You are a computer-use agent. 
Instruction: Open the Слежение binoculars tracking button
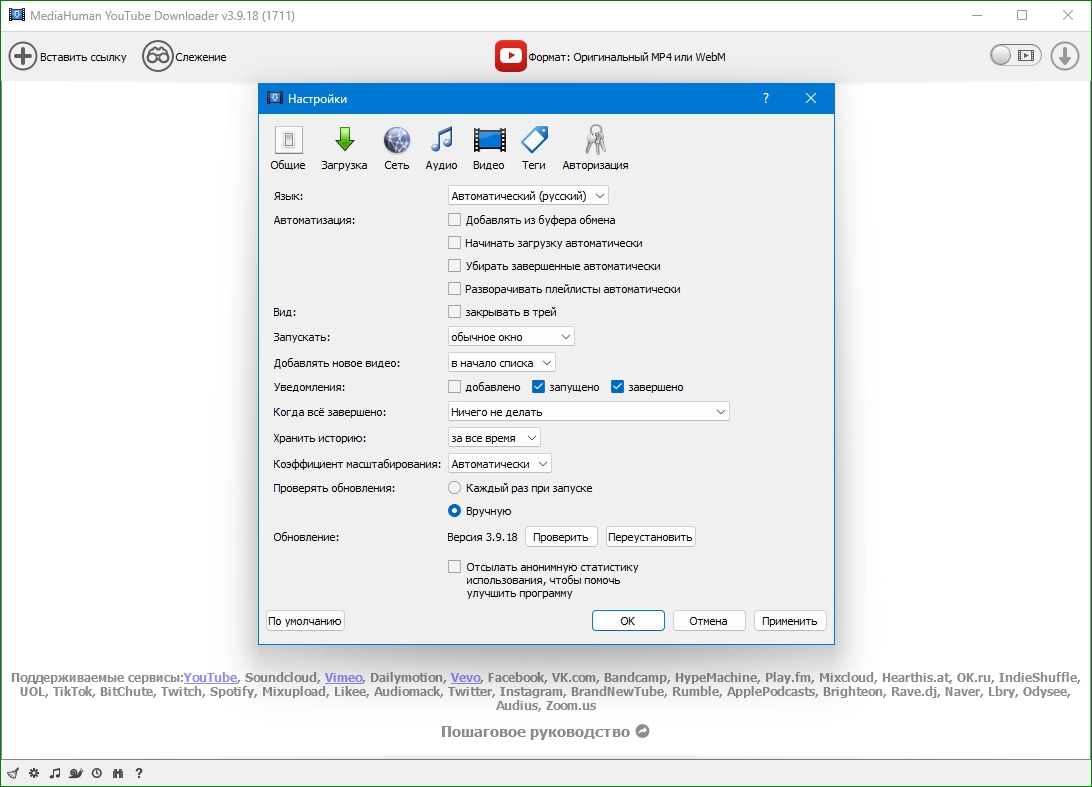coord(157,56)
